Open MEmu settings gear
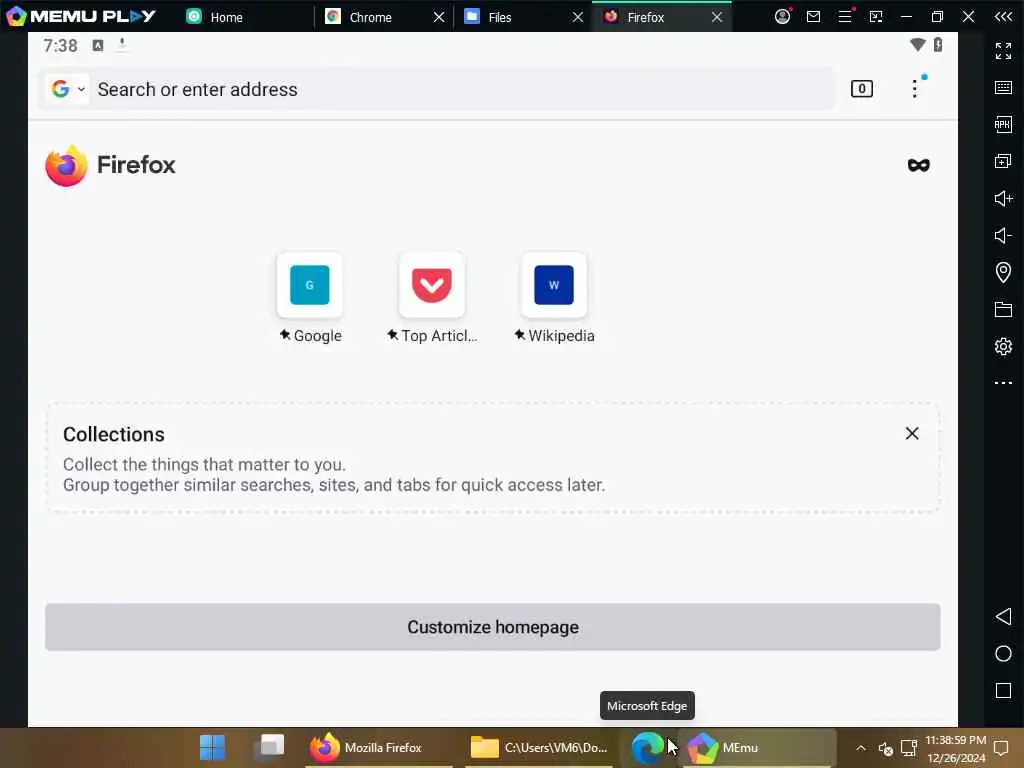1024x768 pixels. [x=1003, y=346]
